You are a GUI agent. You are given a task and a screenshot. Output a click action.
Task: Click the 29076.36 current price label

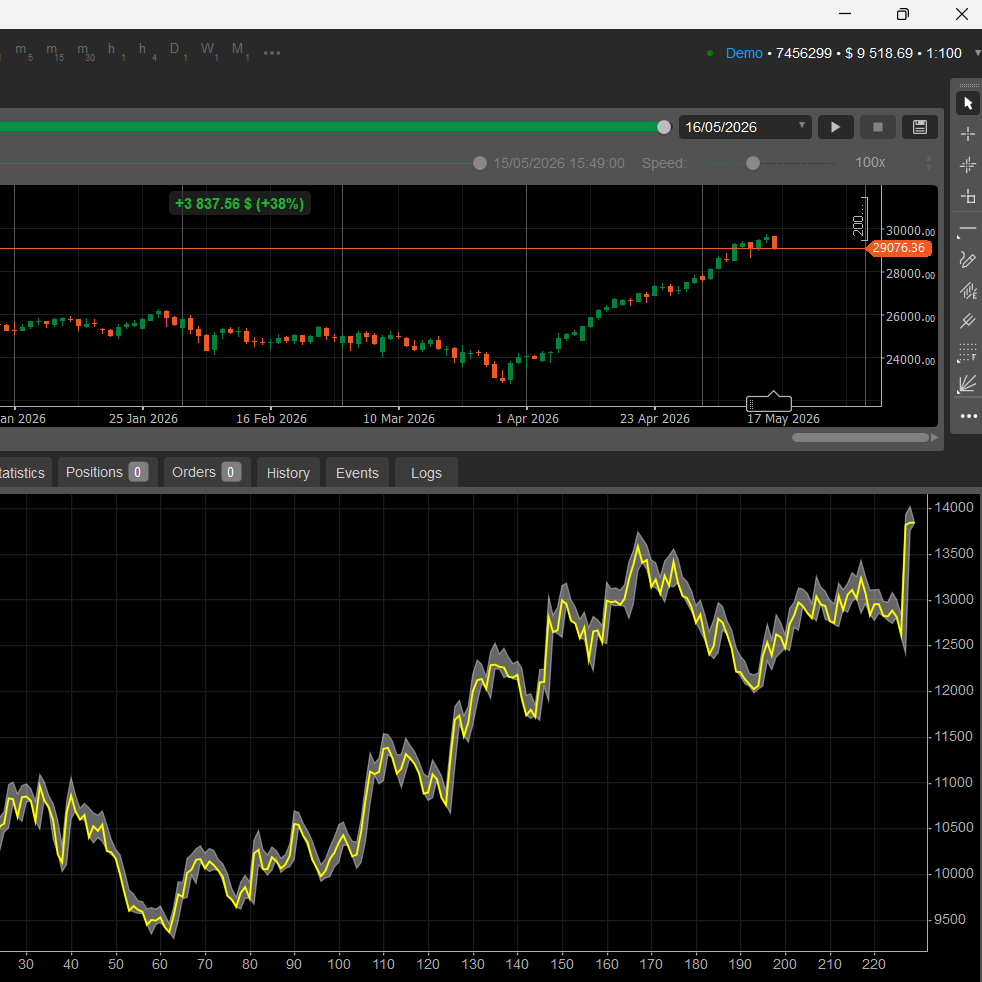[898, 248]
